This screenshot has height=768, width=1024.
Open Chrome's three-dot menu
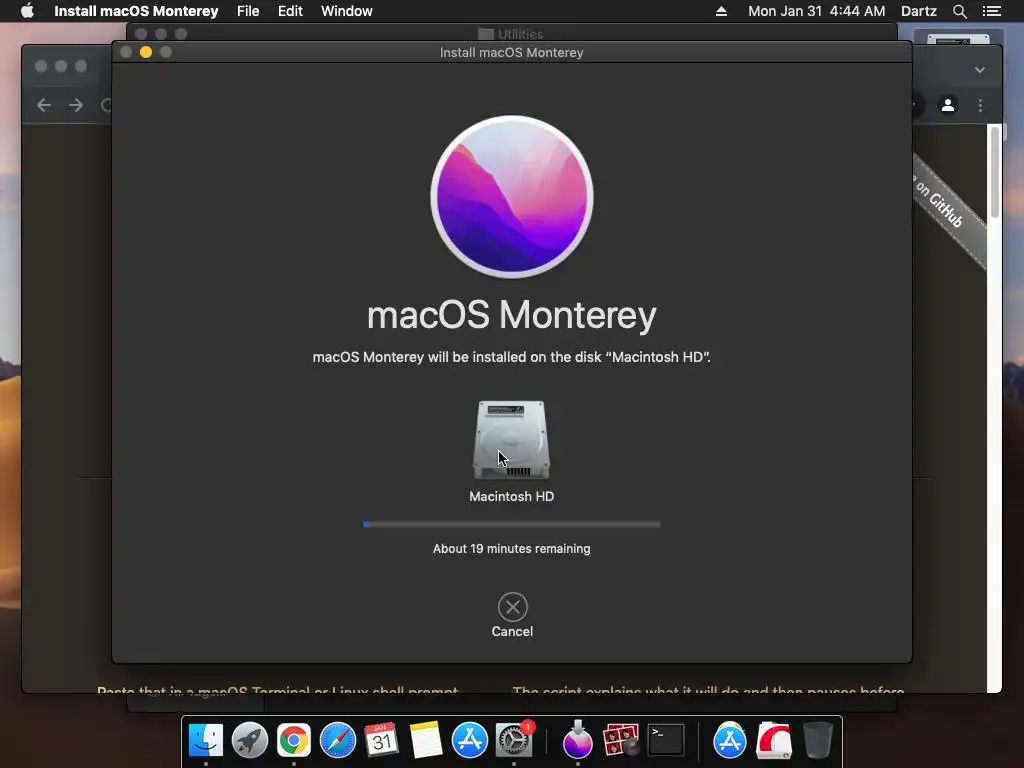[x=980, y=104]
